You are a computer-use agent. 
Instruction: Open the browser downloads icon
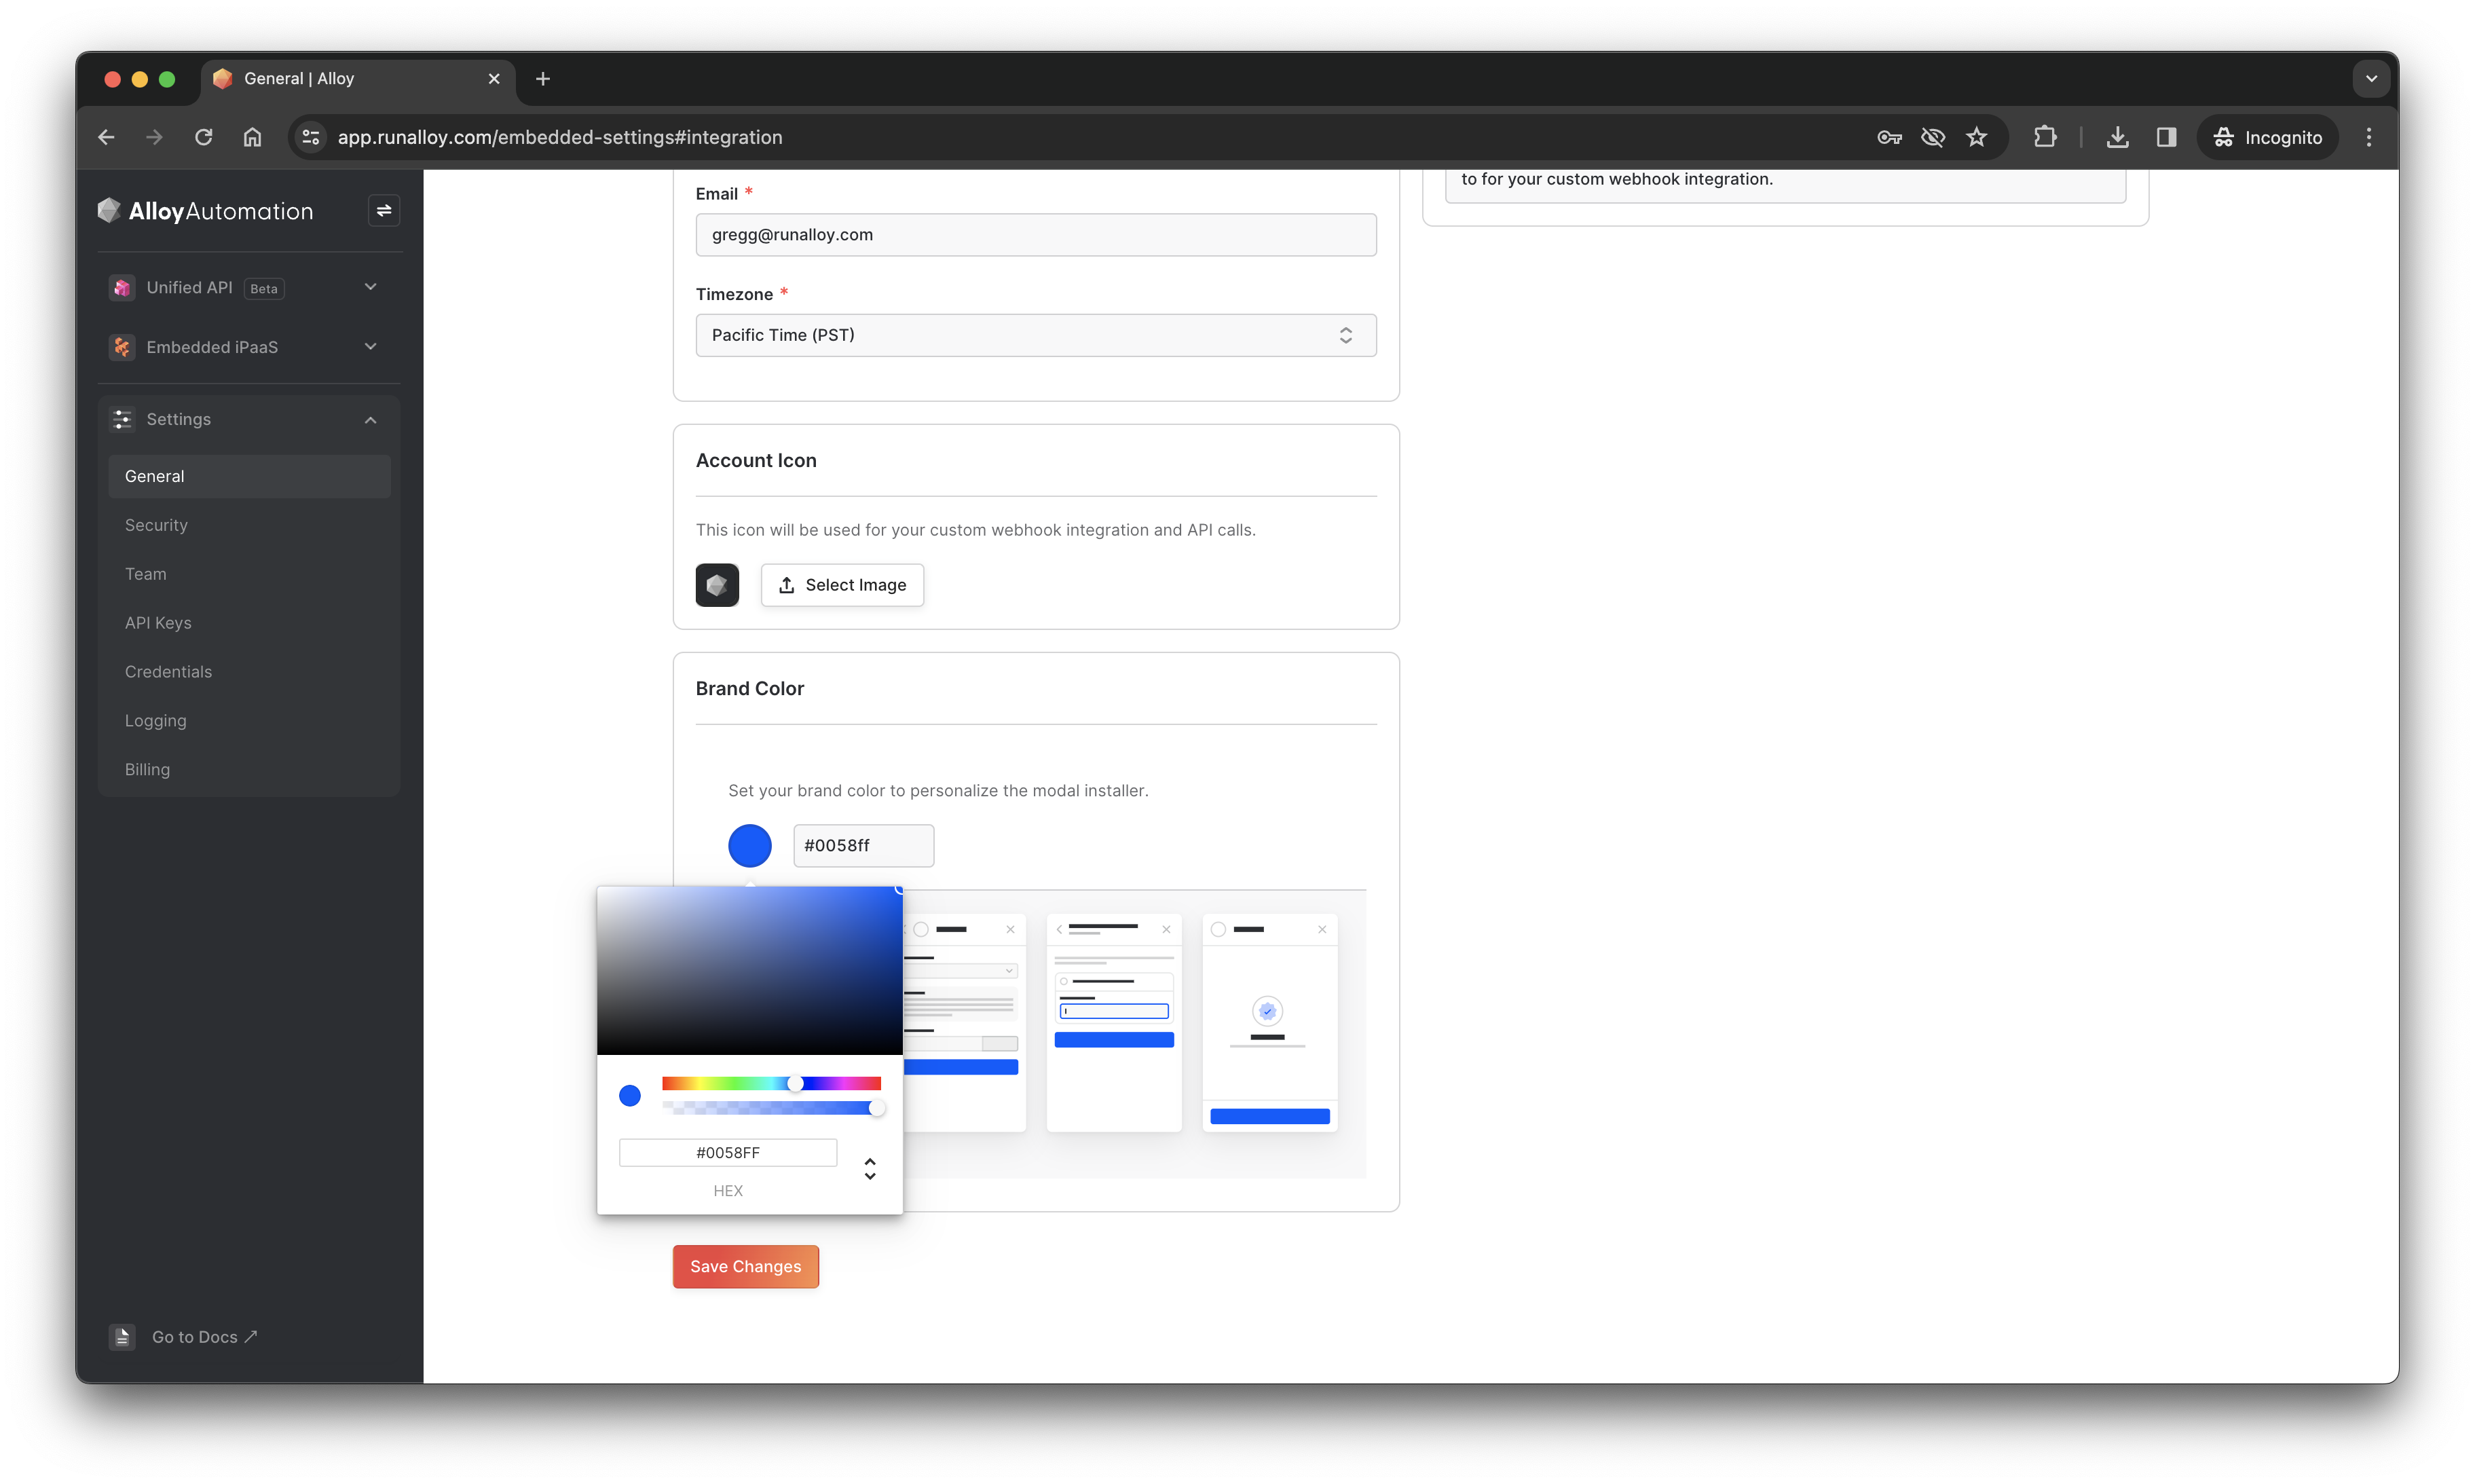click(x=2117, y=137)
